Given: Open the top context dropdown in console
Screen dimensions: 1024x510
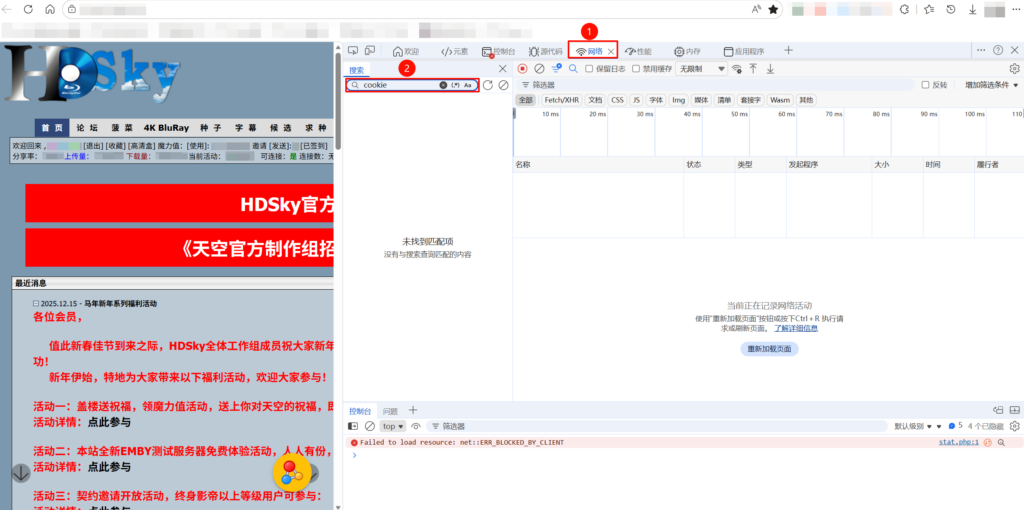Looking at the screenshot, I should (393, 426).
